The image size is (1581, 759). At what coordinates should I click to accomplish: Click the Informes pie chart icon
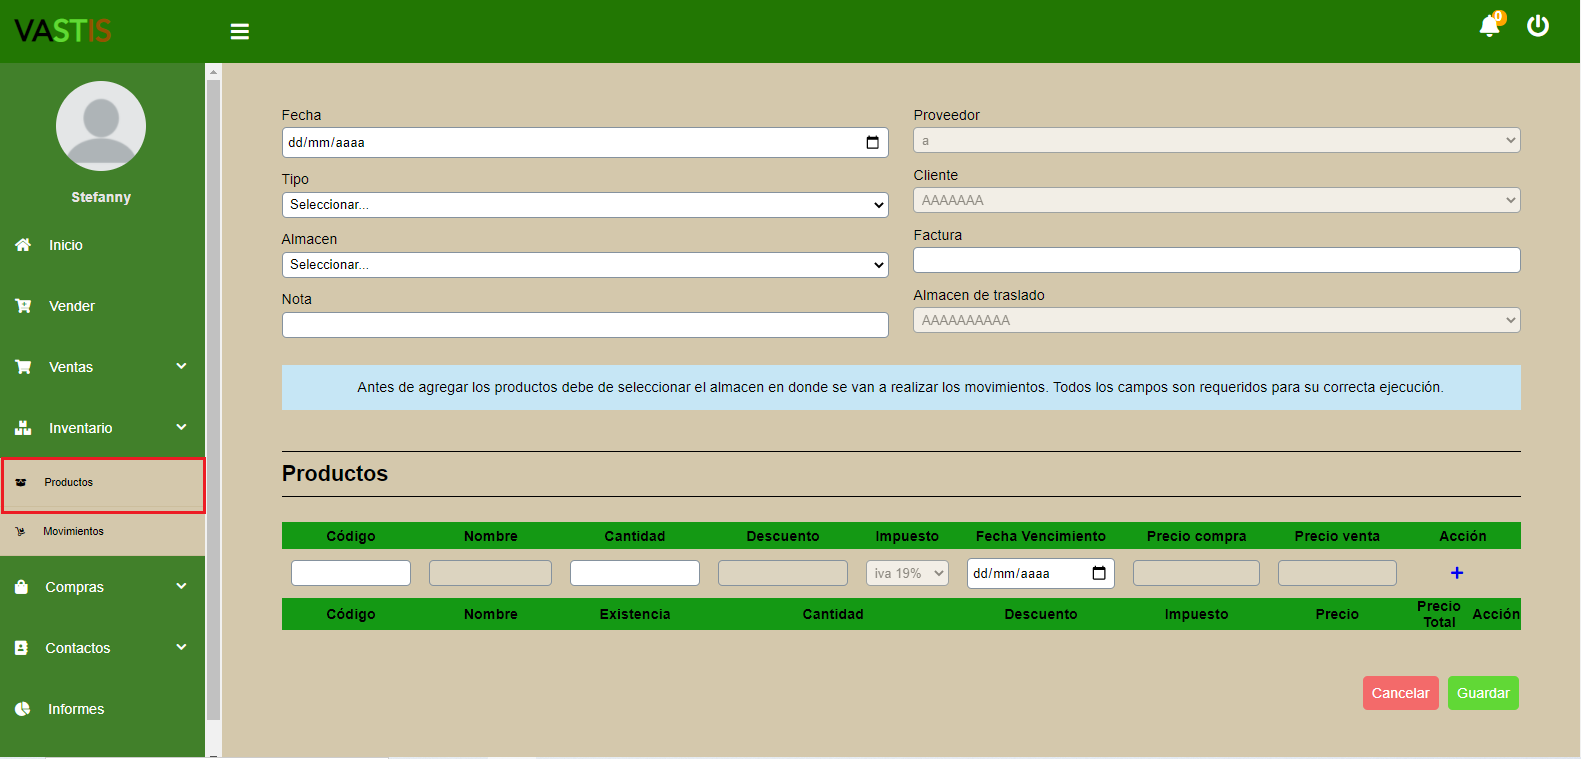click(23, 709)
